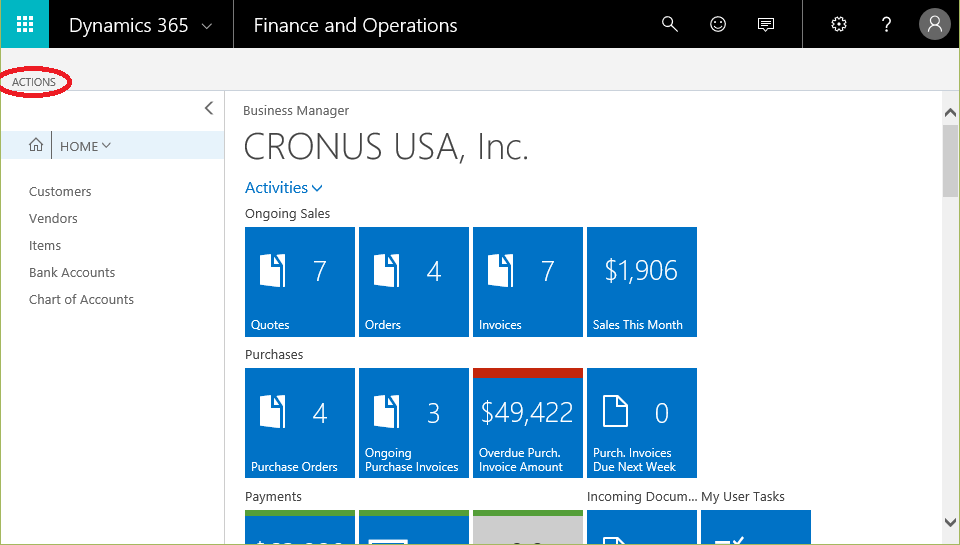
Task: Open Ongoing Purchase Invoices tile
Action: coord(414,423)
